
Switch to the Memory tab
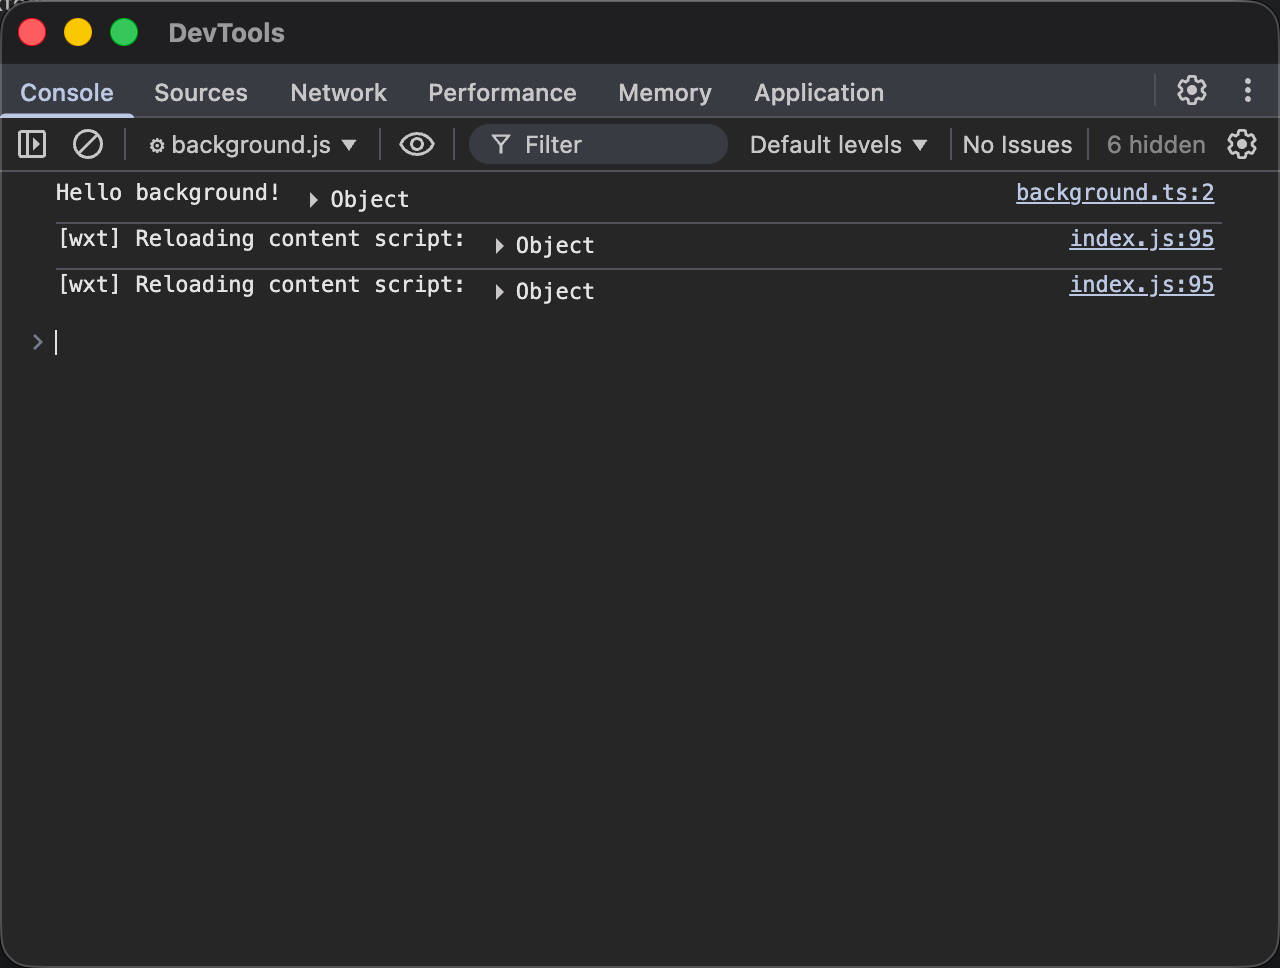(664, 92)
